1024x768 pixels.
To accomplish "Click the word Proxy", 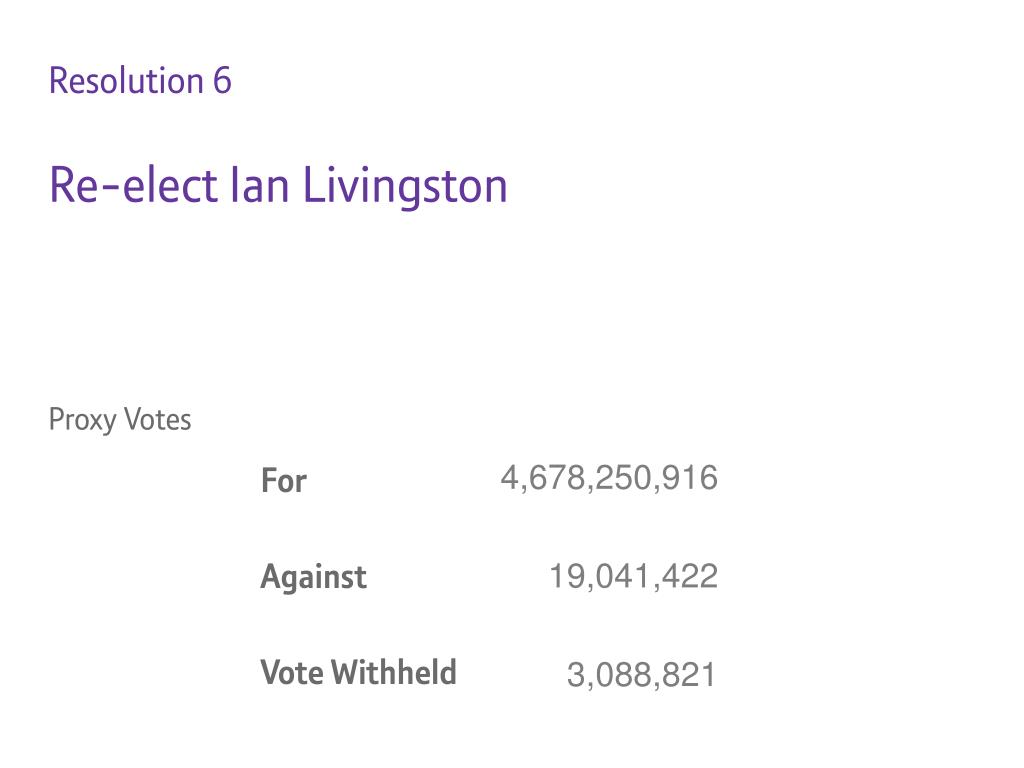I will click(82, 421).
